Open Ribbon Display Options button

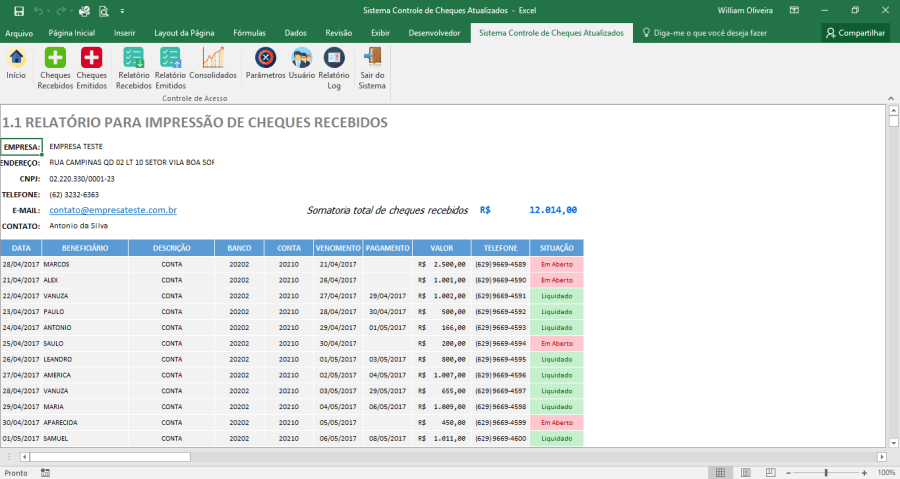794,10
